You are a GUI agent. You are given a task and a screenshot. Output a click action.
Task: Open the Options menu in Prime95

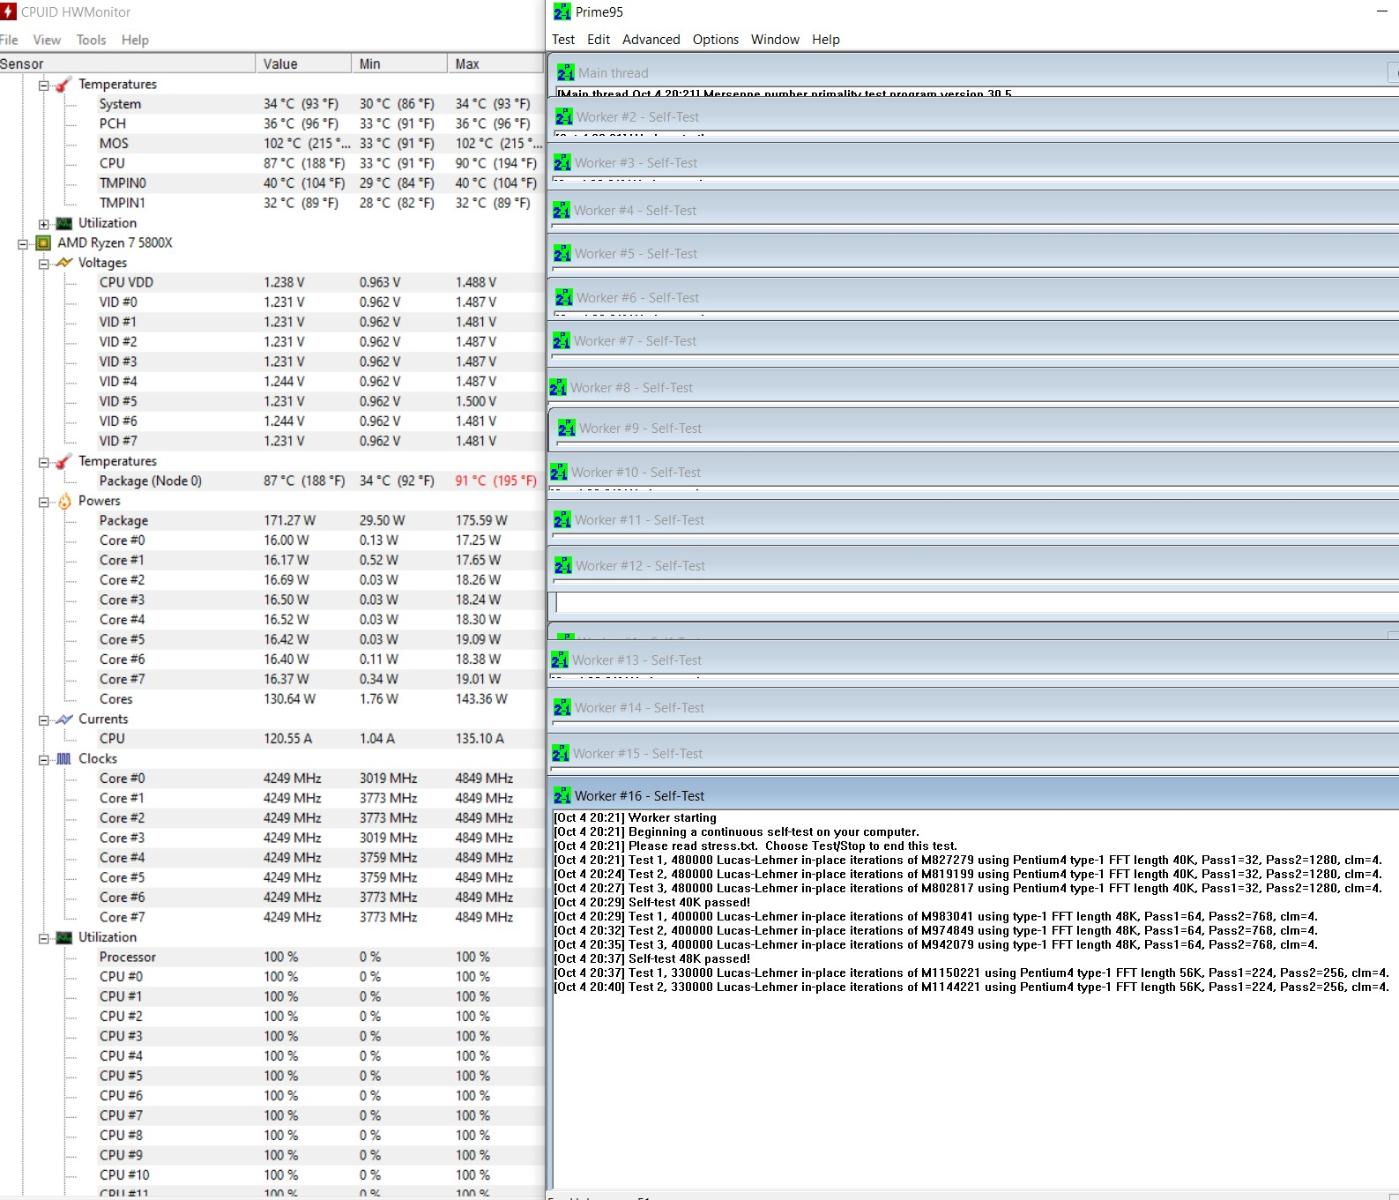coord(716,40)
